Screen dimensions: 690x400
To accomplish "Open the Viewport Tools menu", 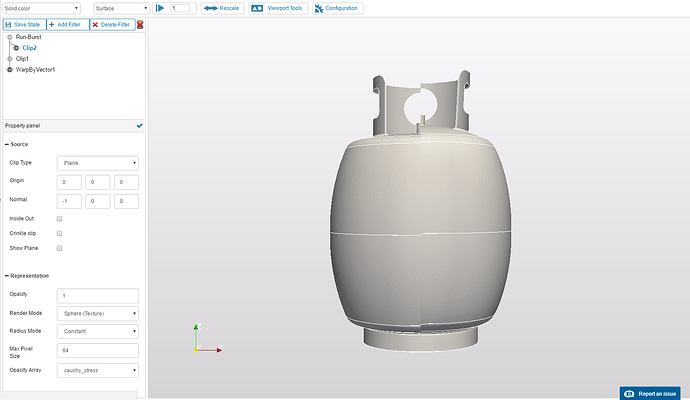I will (x=276, y=8).
